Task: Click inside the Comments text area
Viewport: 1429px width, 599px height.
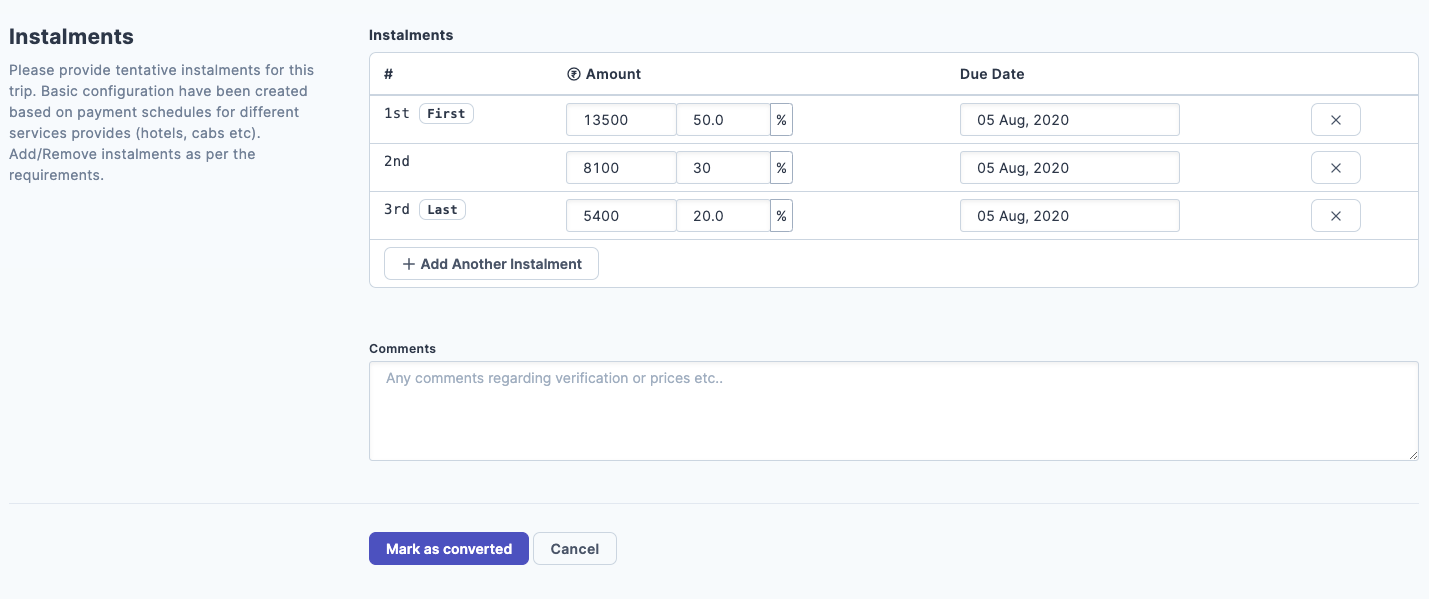Action: point(893,410)
